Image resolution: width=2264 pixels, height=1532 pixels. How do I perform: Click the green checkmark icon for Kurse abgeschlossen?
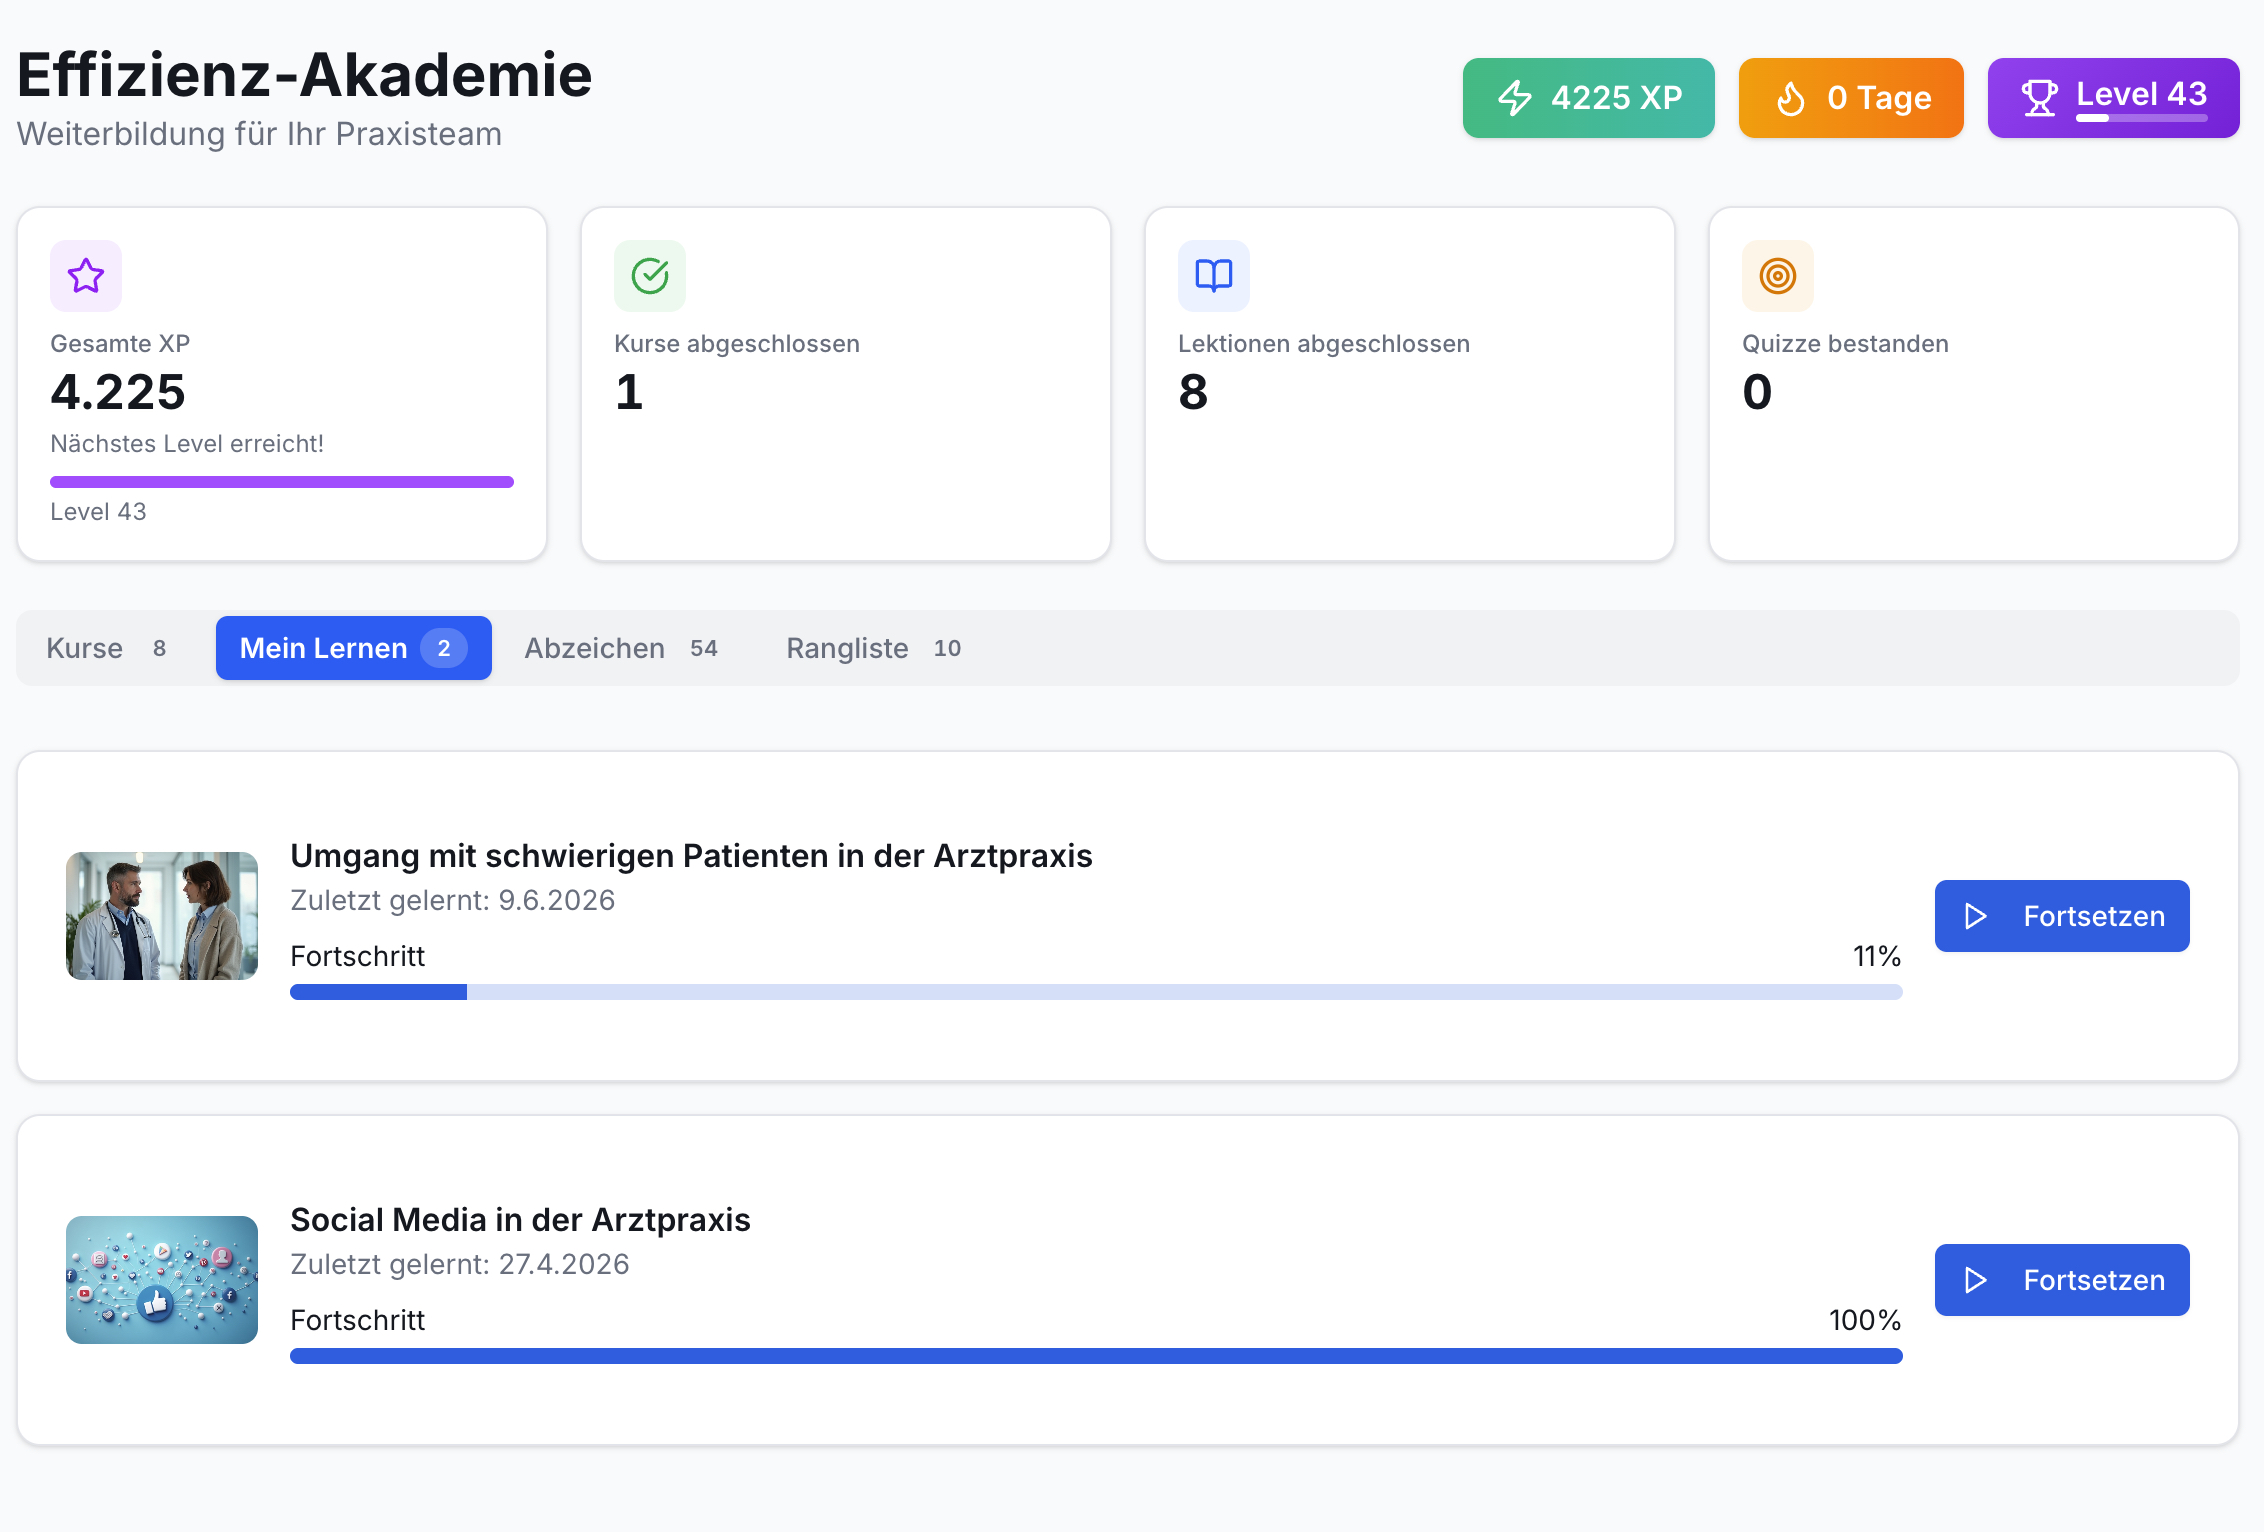point(650,276)
